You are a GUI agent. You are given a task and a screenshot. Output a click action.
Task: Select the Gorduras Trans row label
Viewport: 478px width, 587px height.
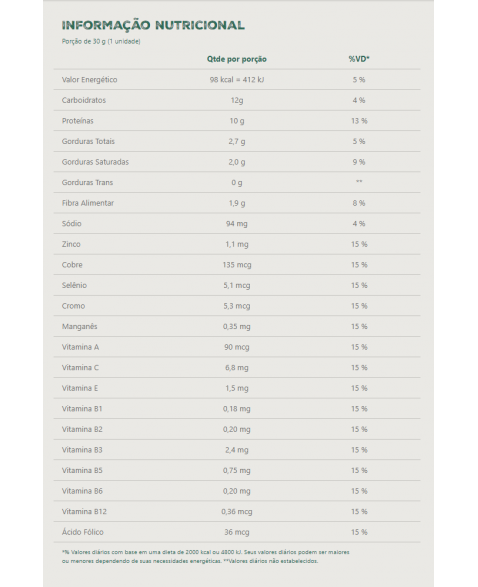pos(87,183)
